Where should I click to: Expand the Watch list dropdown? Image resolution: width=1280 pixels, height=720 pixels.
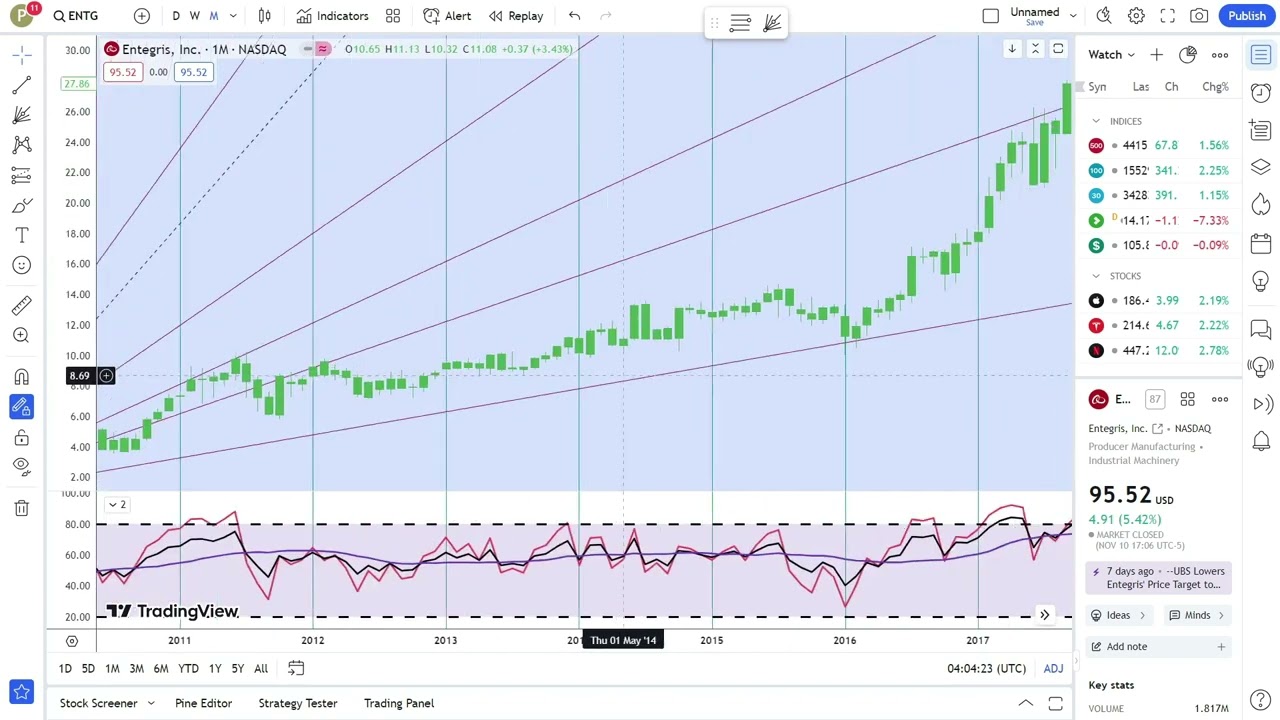1111,55
